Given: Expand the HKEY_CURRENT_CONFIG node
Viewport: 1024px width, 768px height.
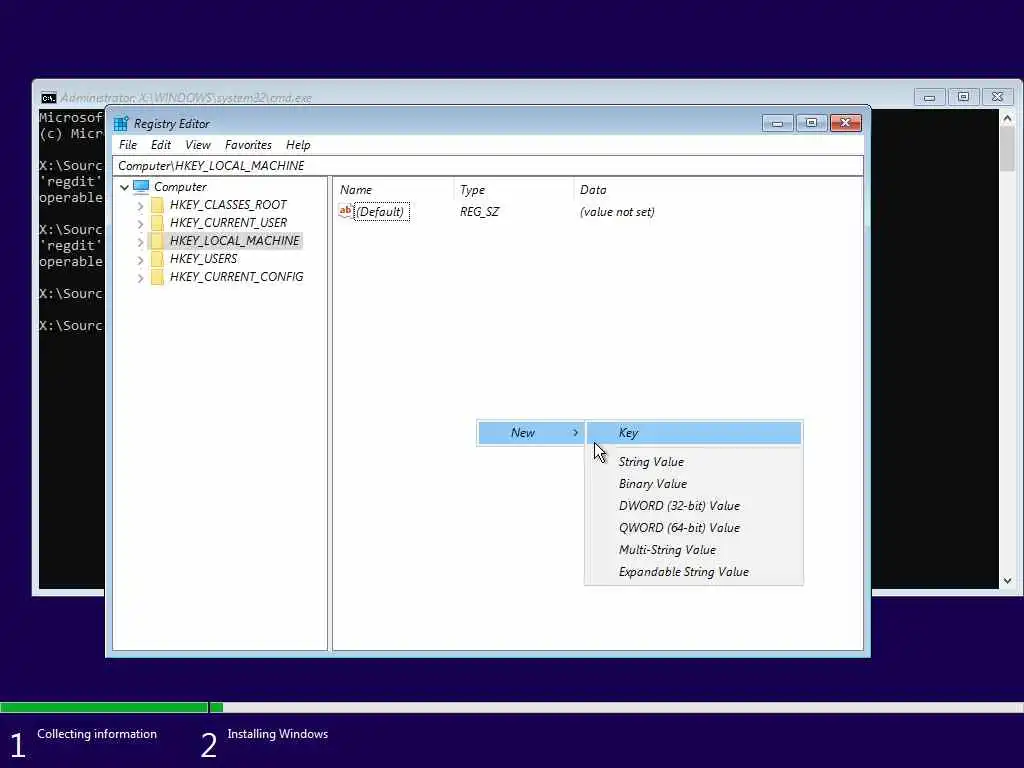Looking at the screenshot, I should 140,278.
